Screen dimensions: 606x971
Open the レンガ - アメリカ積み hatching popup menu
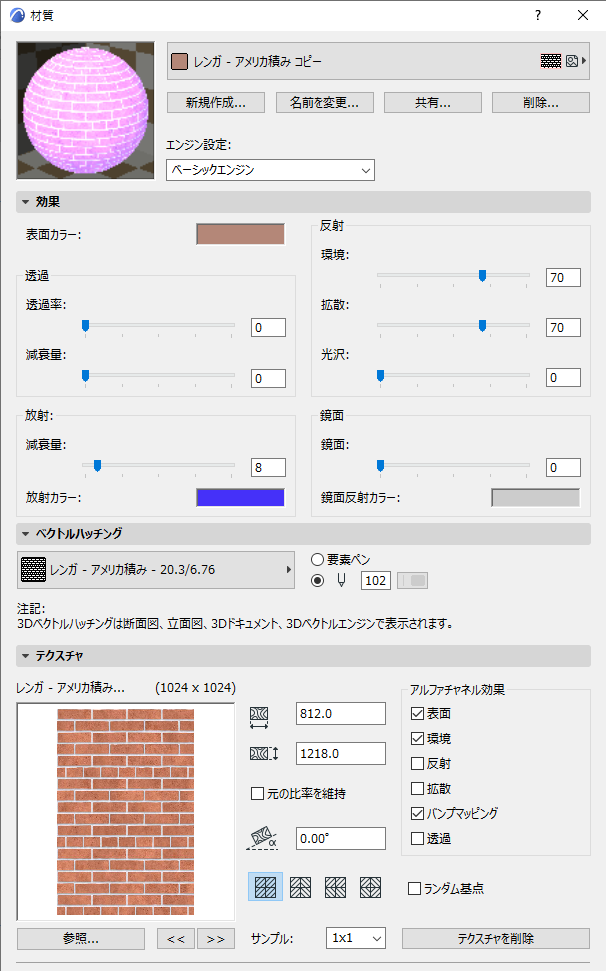click(x=156, y=570)
